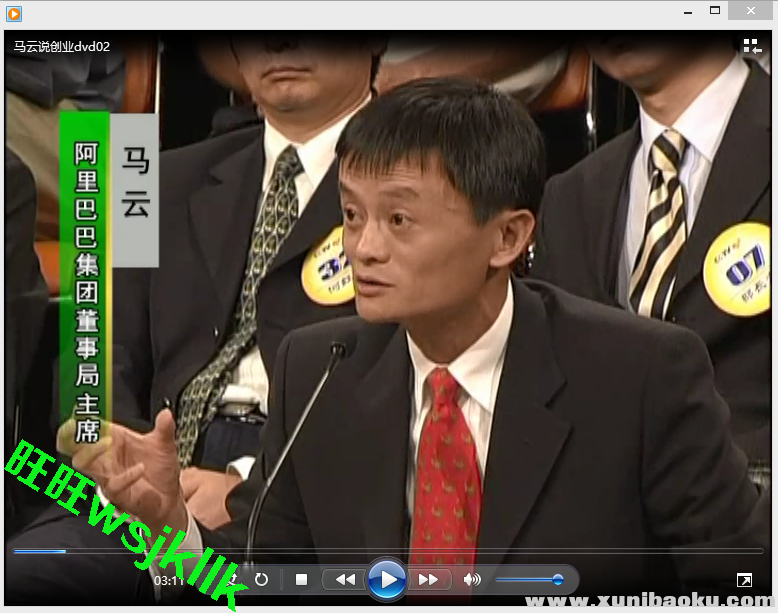Click the Next fast-forward button
Screen dimensions: 778x613
click(428, 579)
